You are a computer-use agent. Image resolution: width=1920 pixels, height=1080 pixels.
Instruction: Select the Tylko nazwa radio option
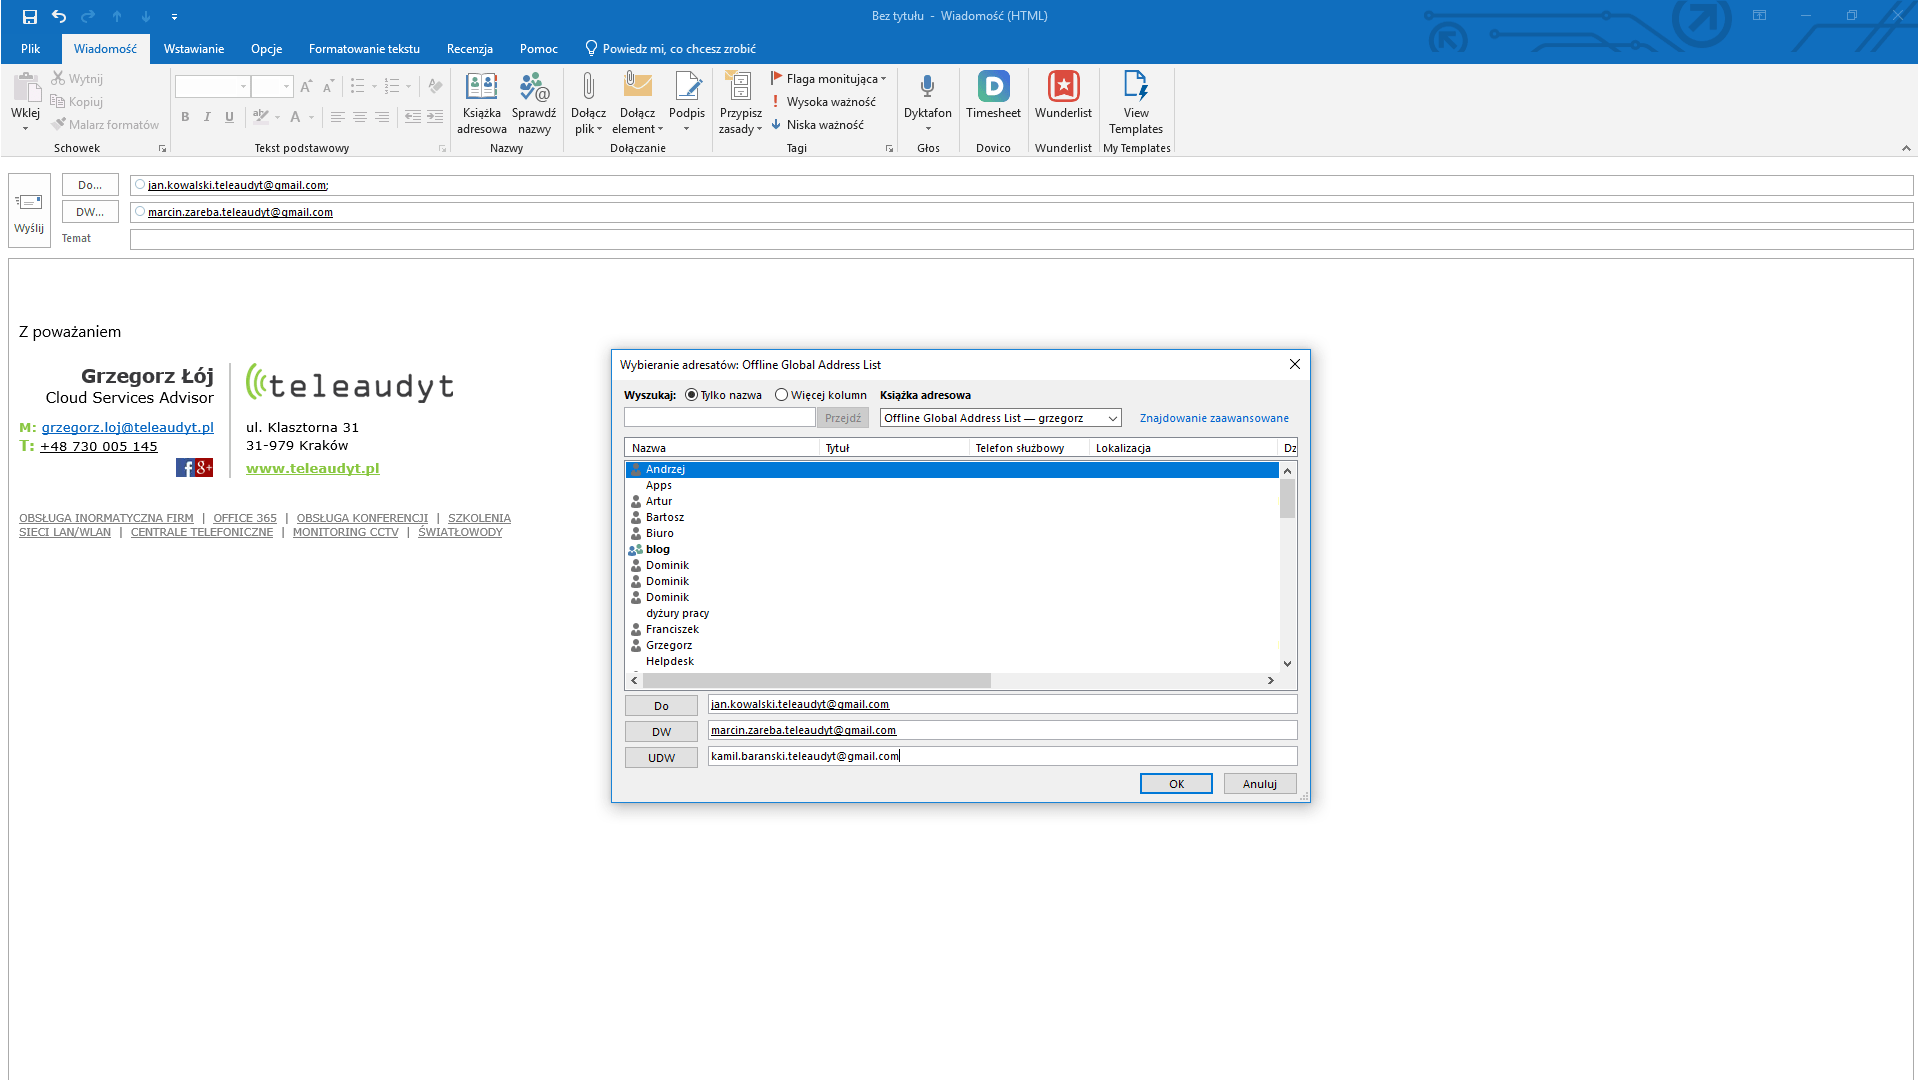pos(692,395)
